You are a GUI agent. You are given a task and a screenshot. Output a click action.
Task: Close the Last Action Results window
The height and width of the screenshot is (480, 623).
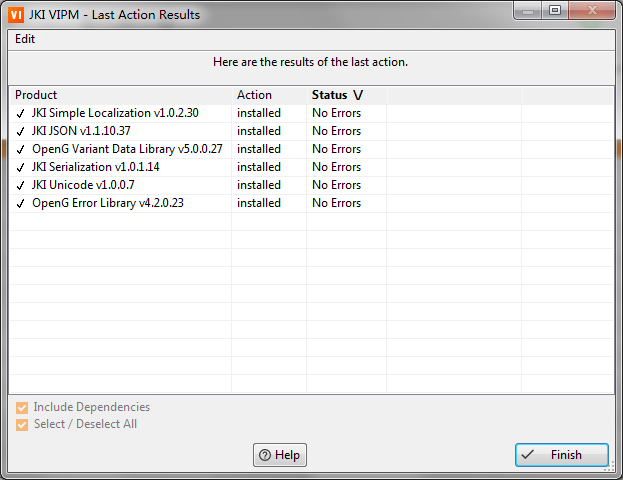click(592, 10)
